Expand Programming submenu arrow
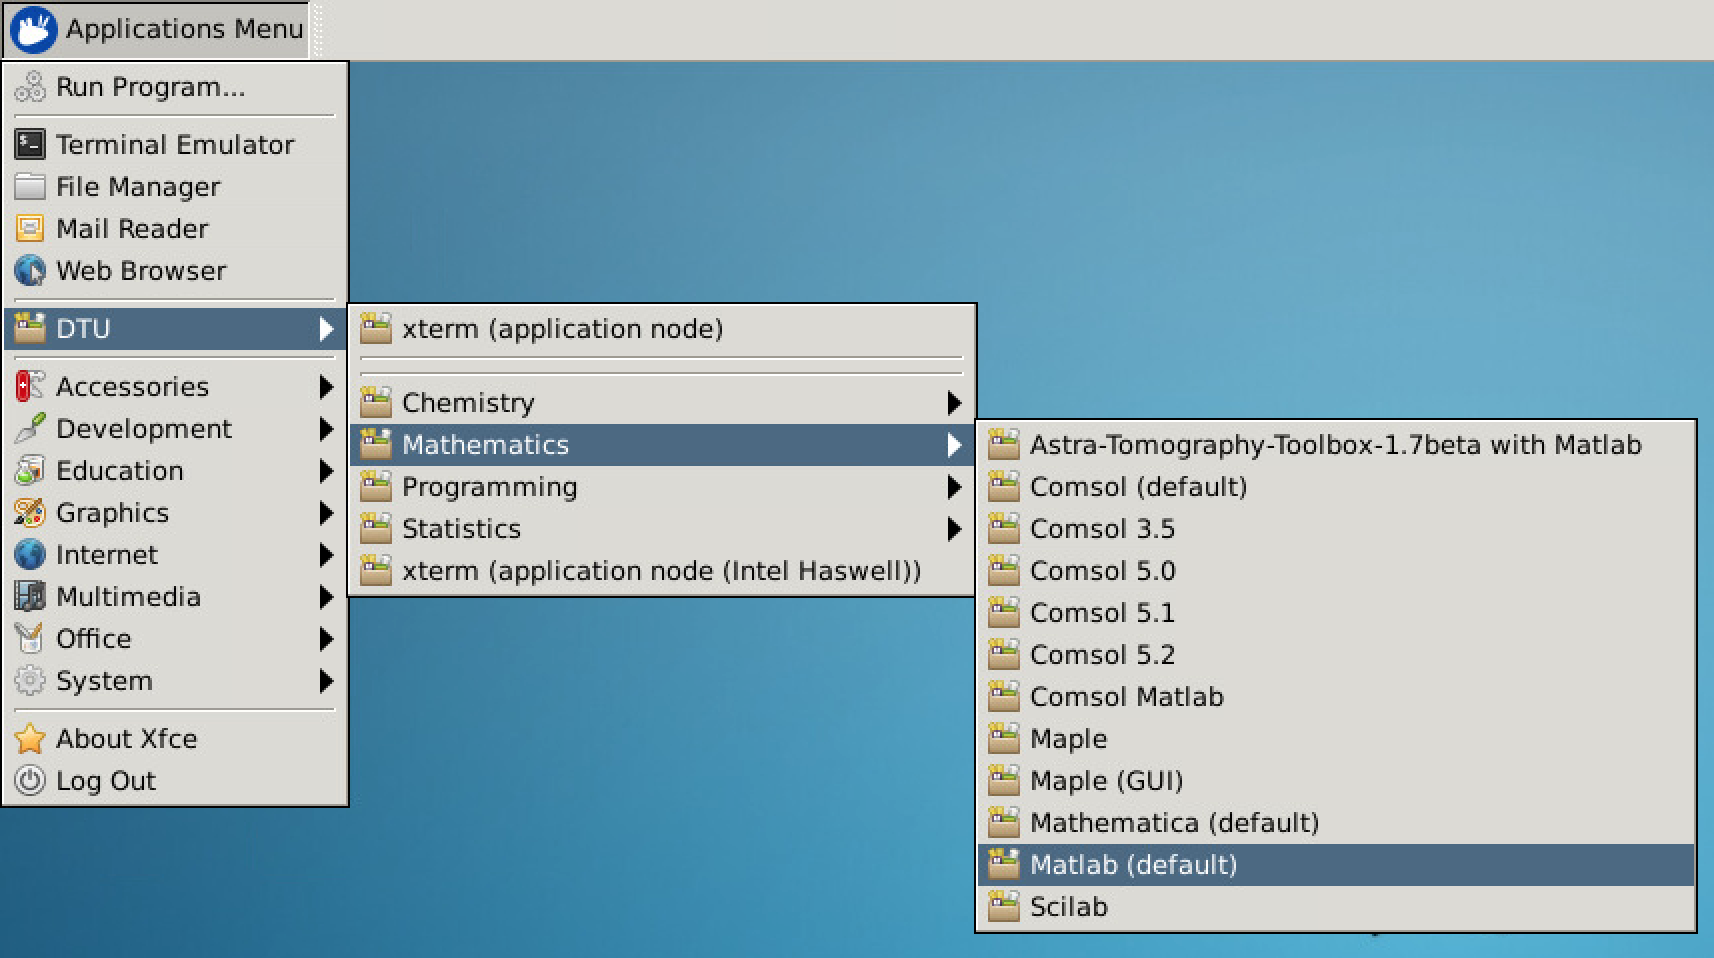The height and width of the screenshot is (958, 1714). 954,487
